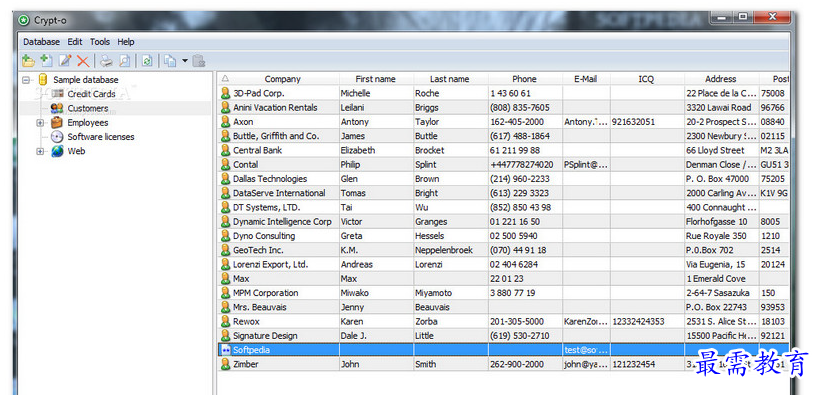Open the Database menu
This screenshot has width=817, height=395.
tap(41, 42)
